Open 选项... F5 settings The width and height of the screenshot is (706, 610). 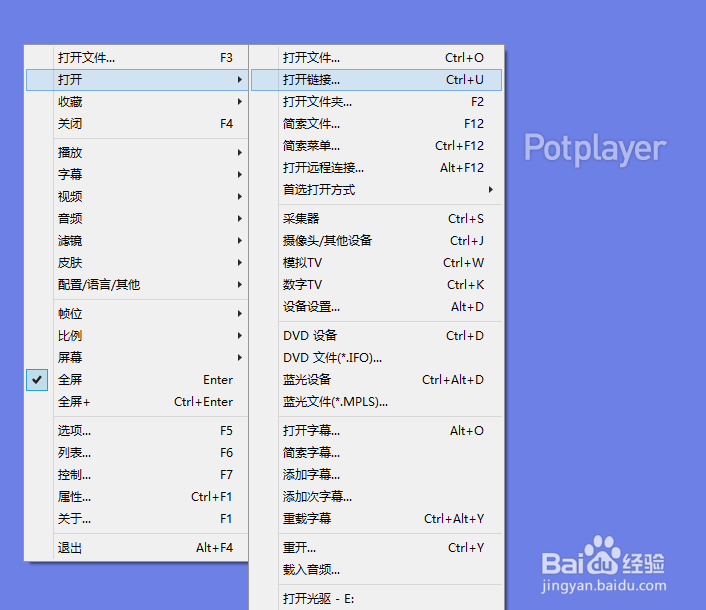pyautogui.click(x=137, y=431)
